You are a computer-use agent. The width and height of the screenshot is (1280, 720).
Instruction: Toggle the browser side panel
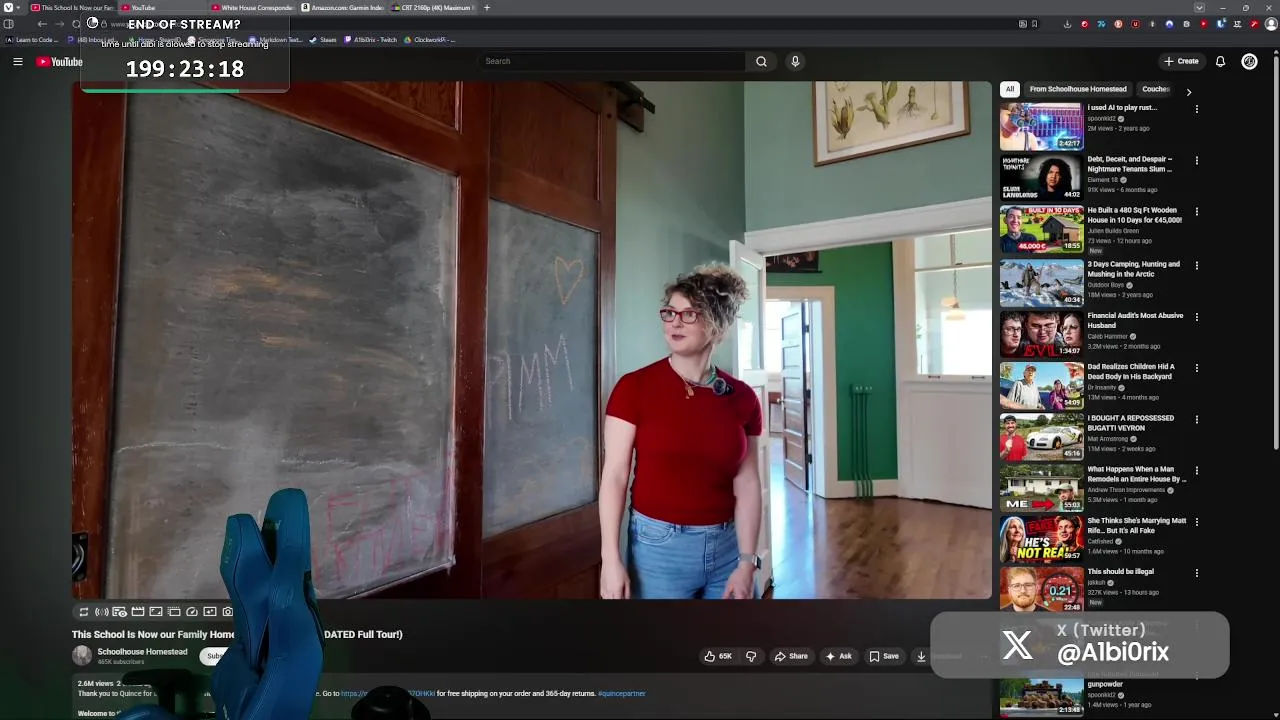coord(9,24)
